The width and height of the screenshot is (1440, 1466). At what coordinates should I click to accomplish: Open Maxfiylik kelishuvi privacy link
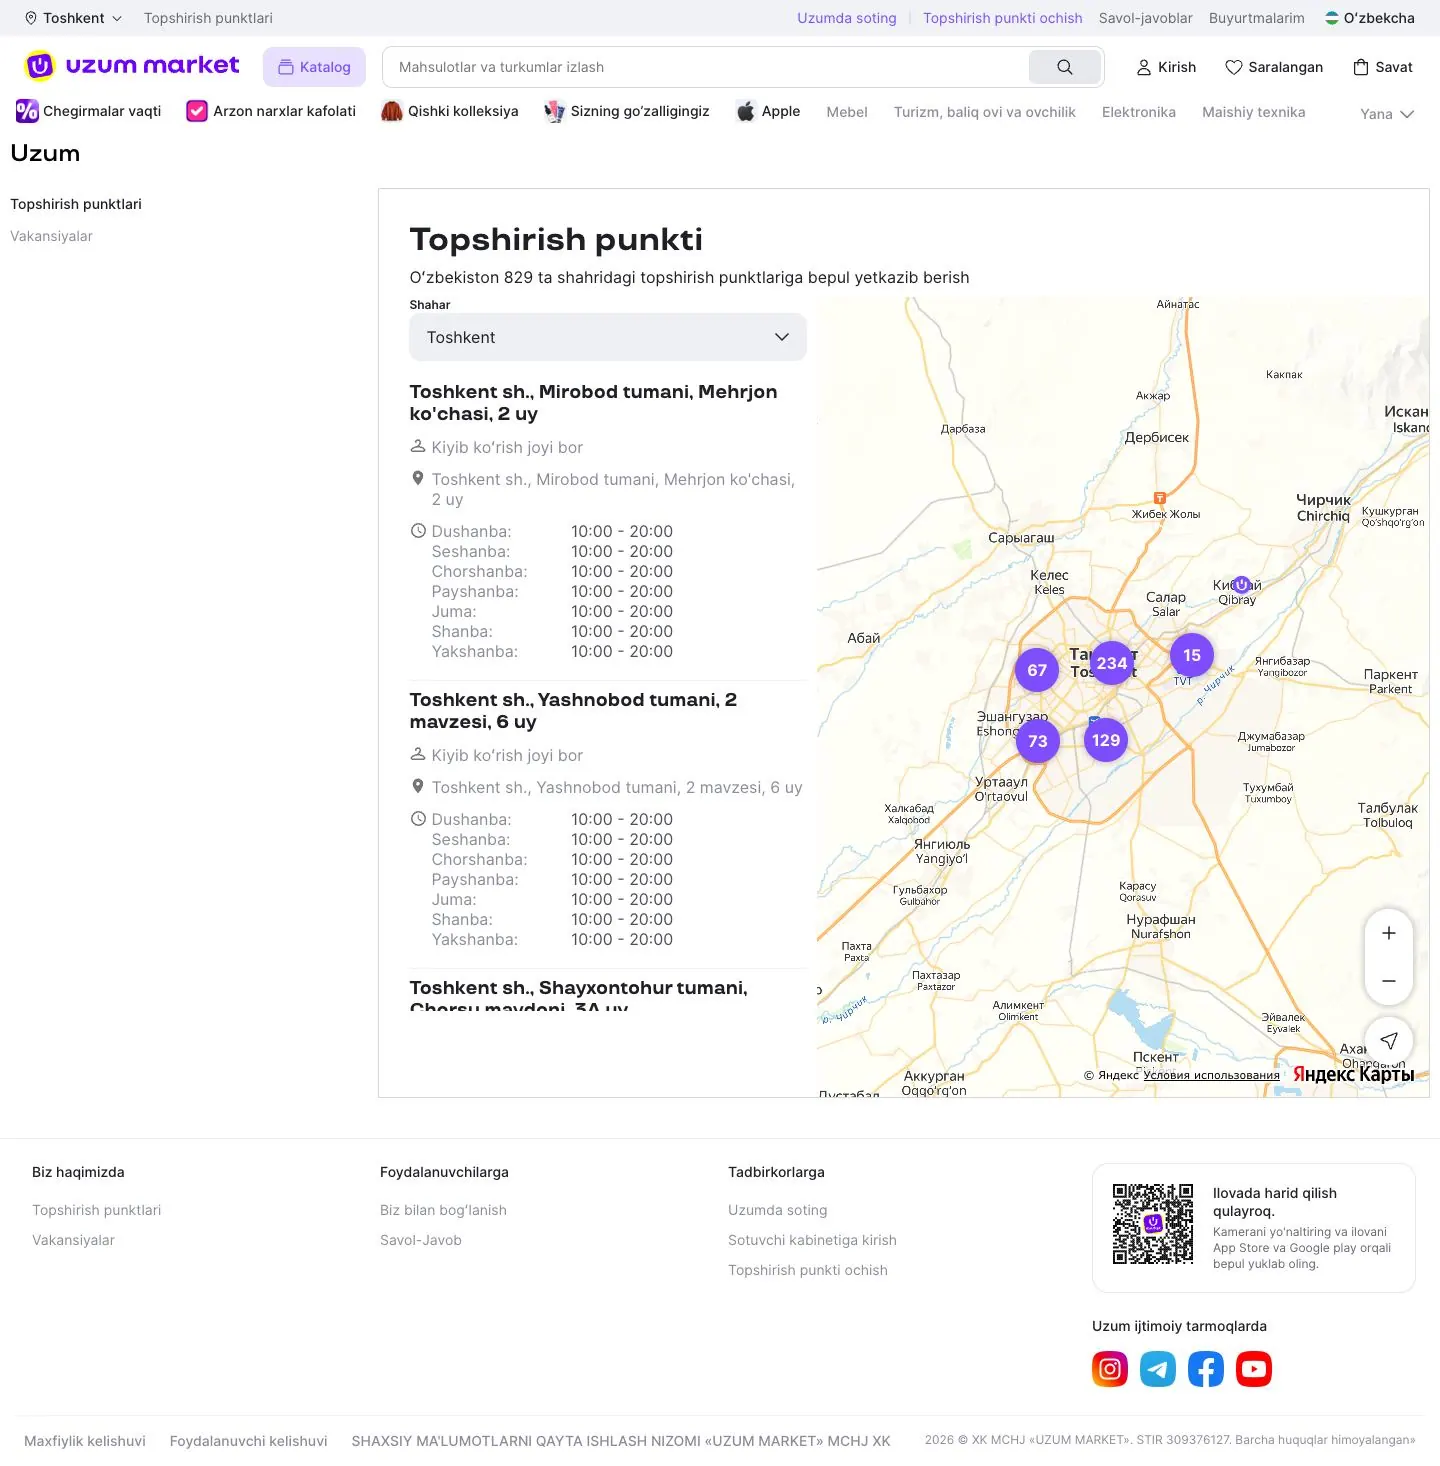(x=85, y=1441)
